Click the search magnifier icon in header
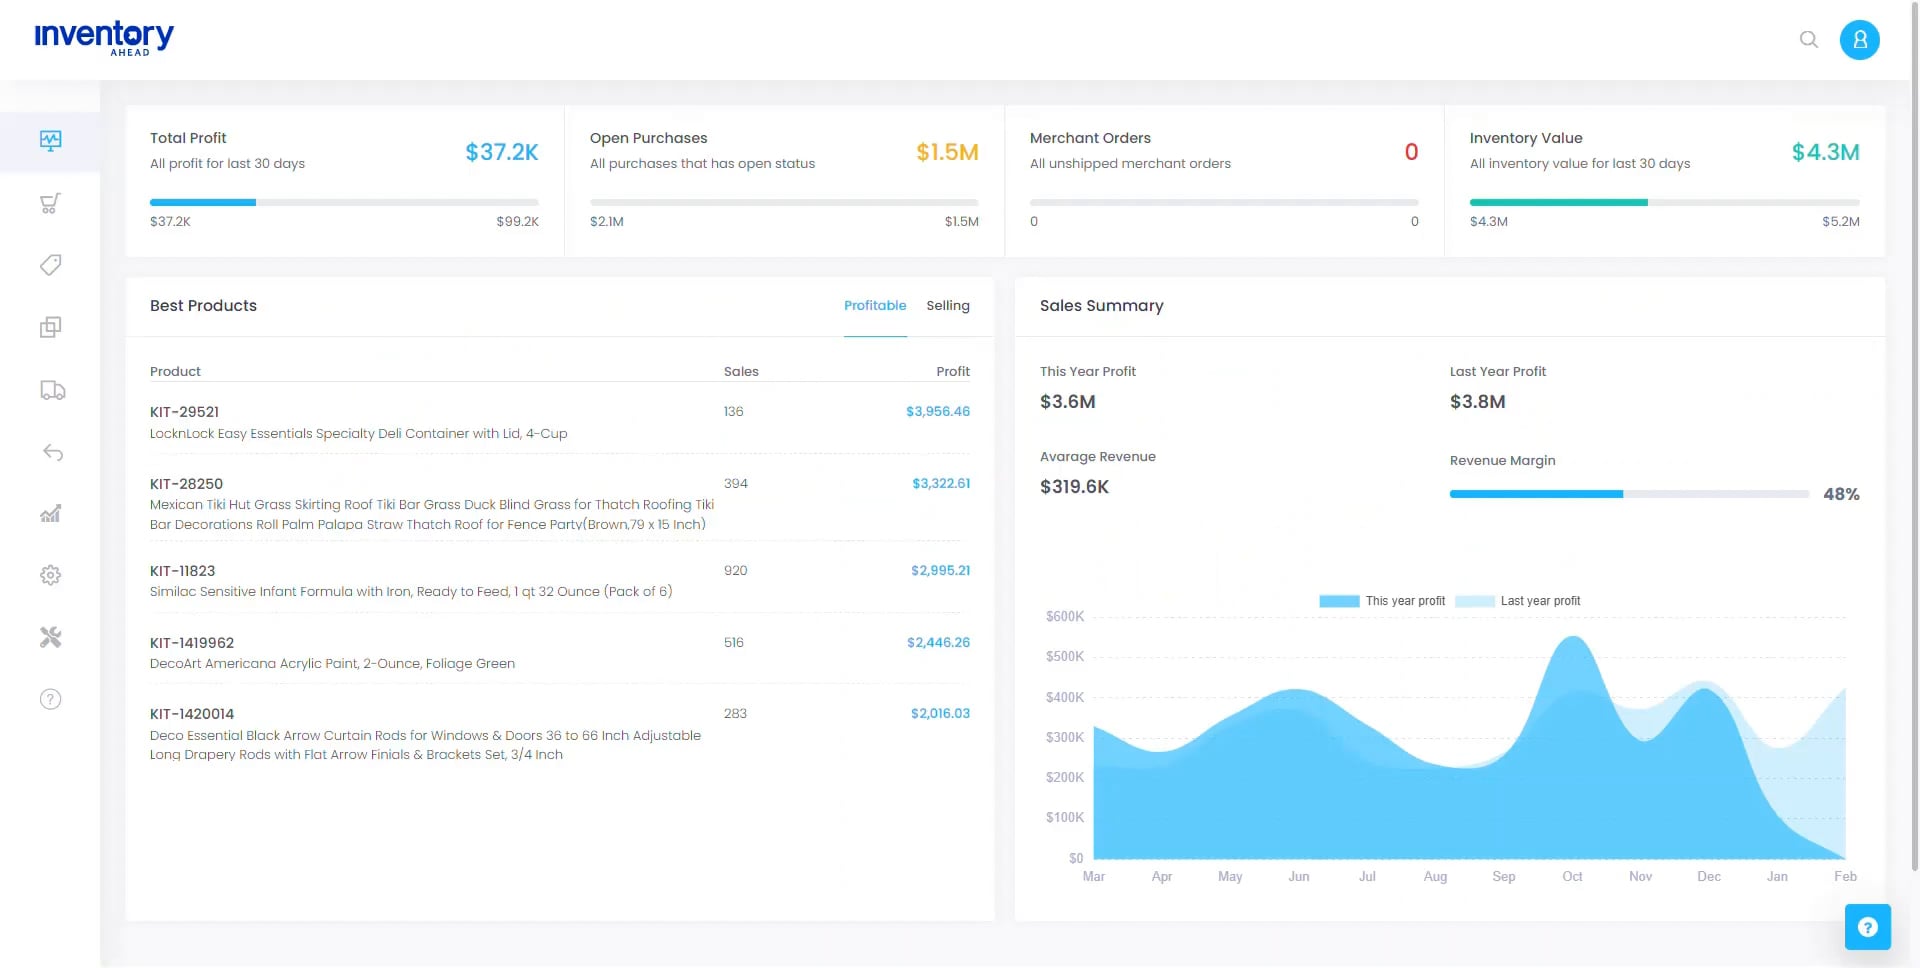The width and height of the screenshot is (1920, 968). tap(1809, 40)
